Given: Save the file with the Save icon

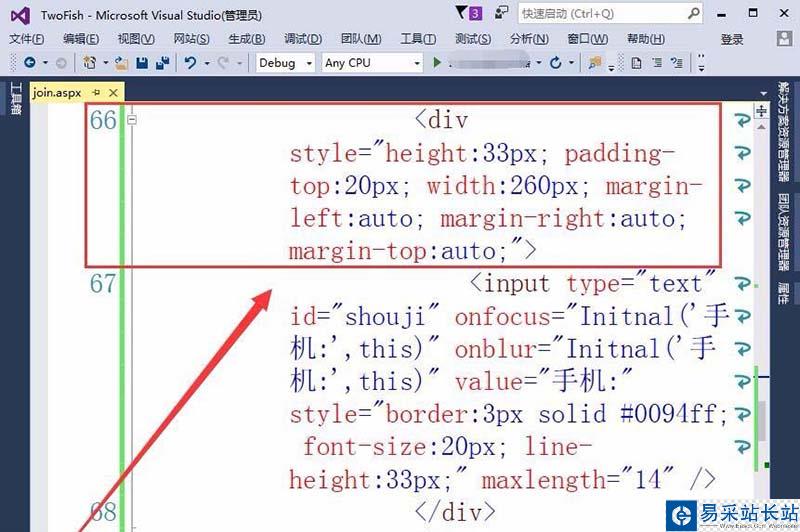Looking at the screenshot, I should point(142,63).
